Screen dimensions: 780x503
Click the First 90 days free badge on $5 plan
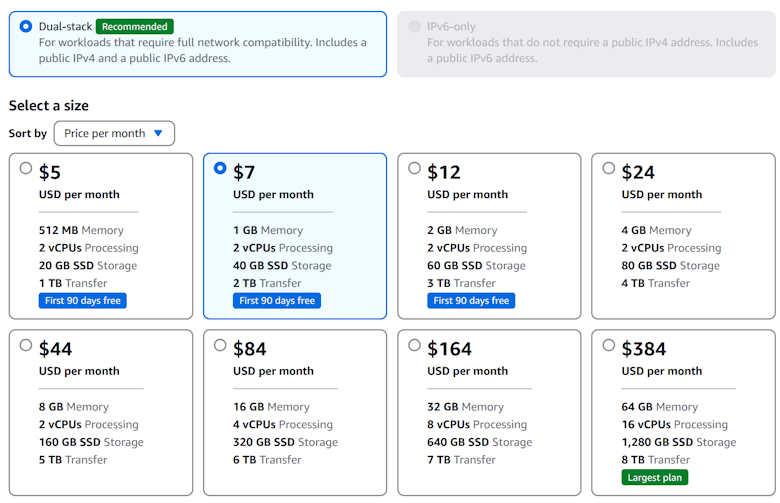pos(83,301)
